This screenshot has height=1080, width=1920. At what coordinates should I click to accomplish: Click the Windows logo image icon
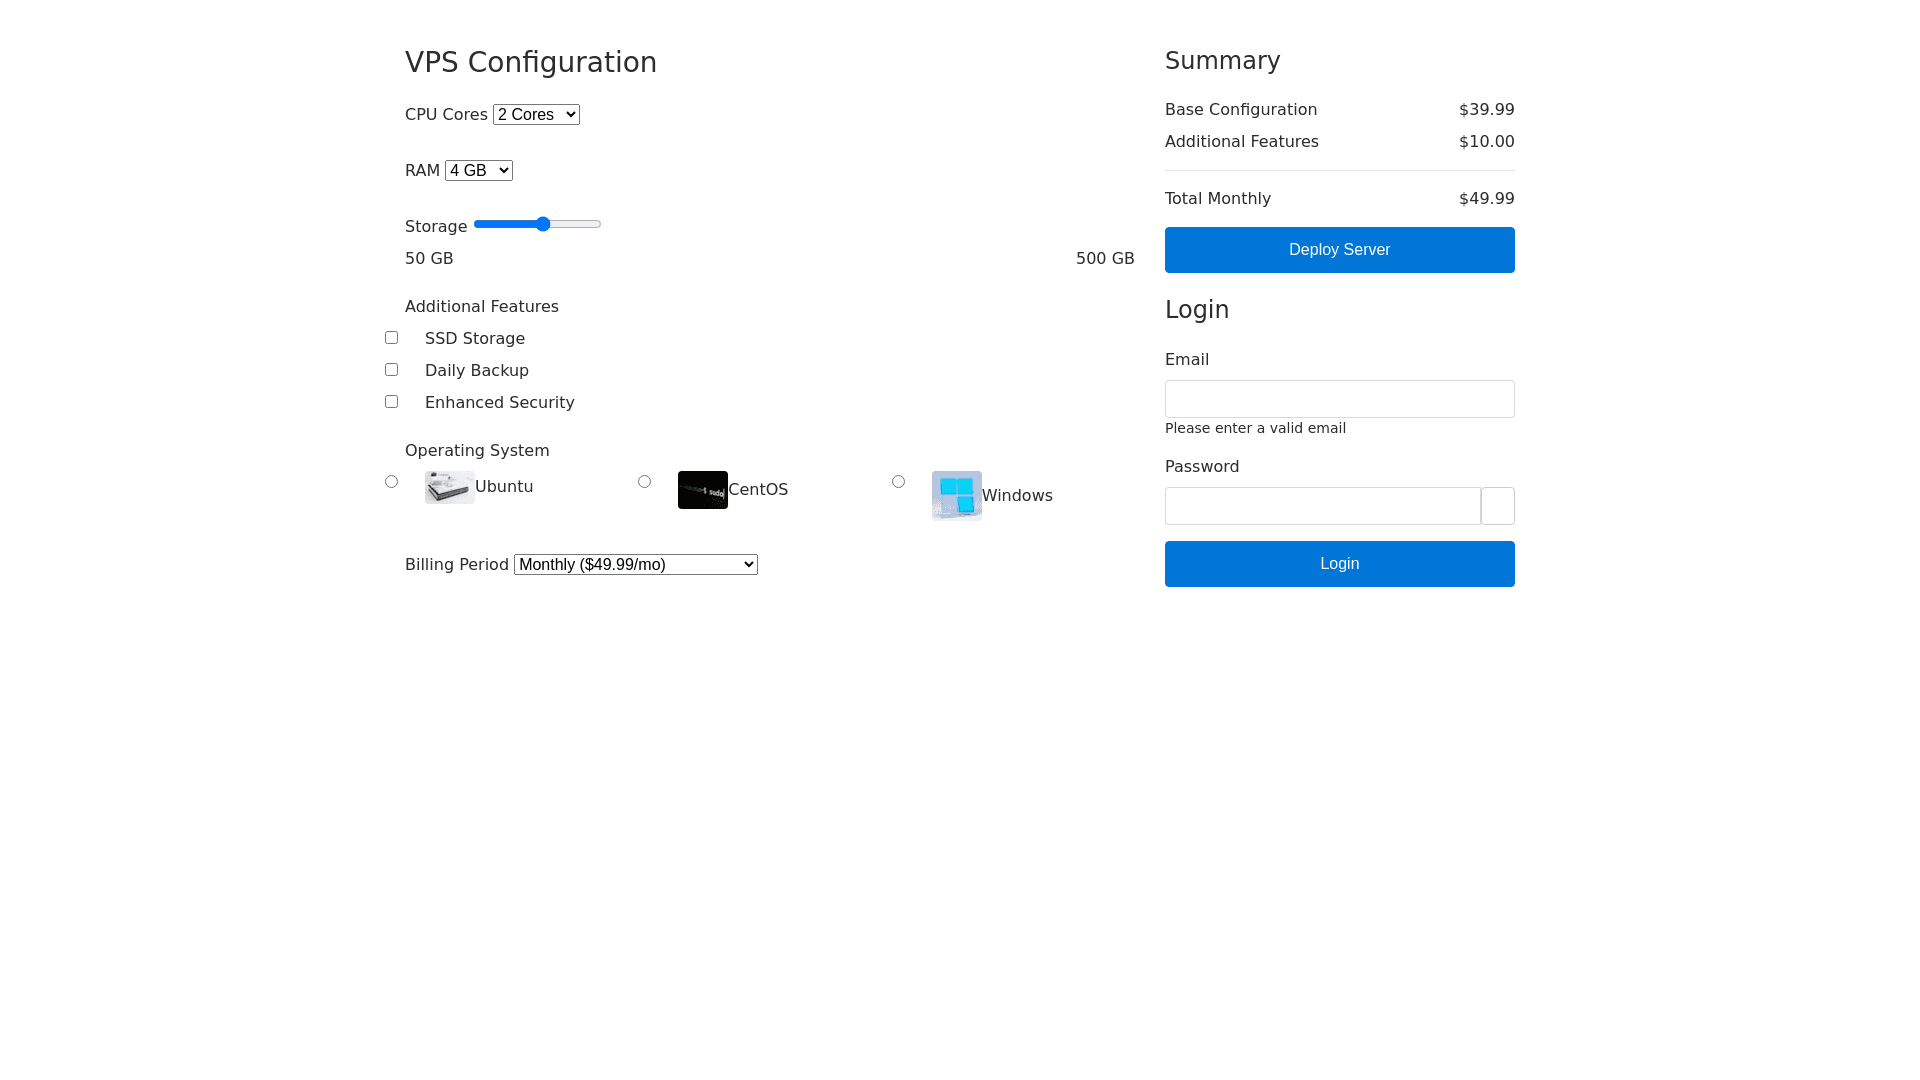coord(956,496)
